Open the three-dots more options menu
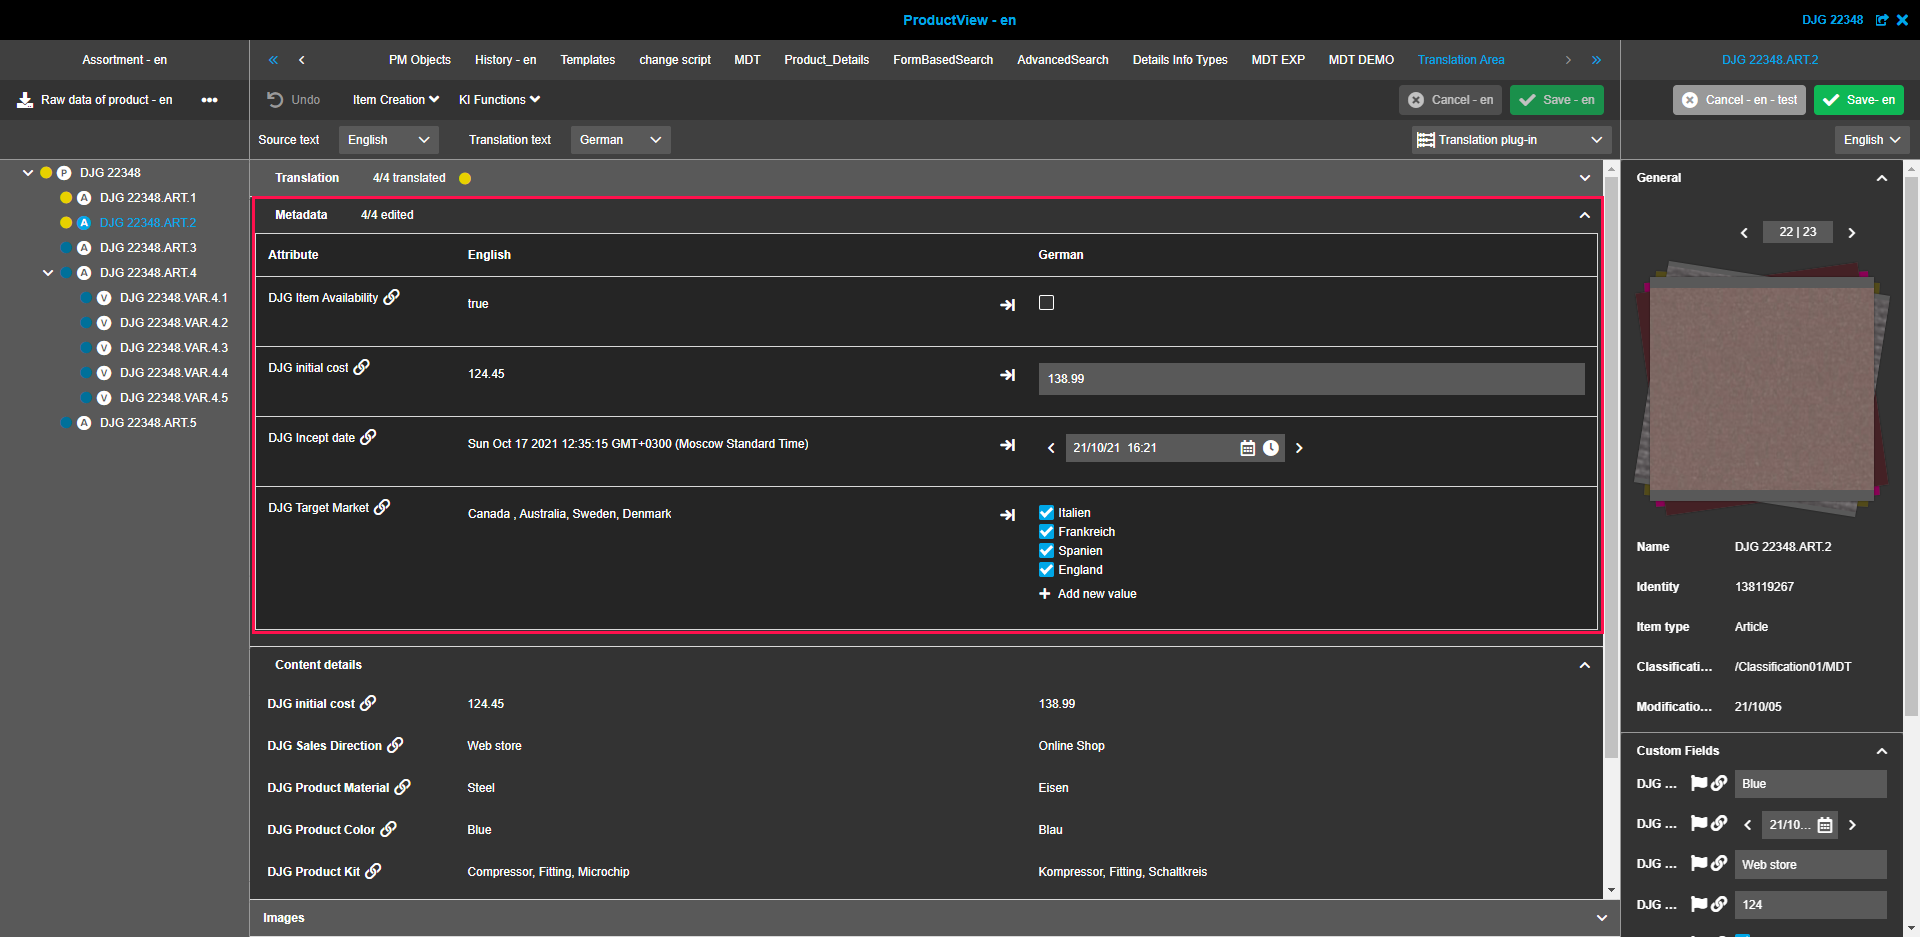Screen dimensions: 1920x937 coord(209,100)
